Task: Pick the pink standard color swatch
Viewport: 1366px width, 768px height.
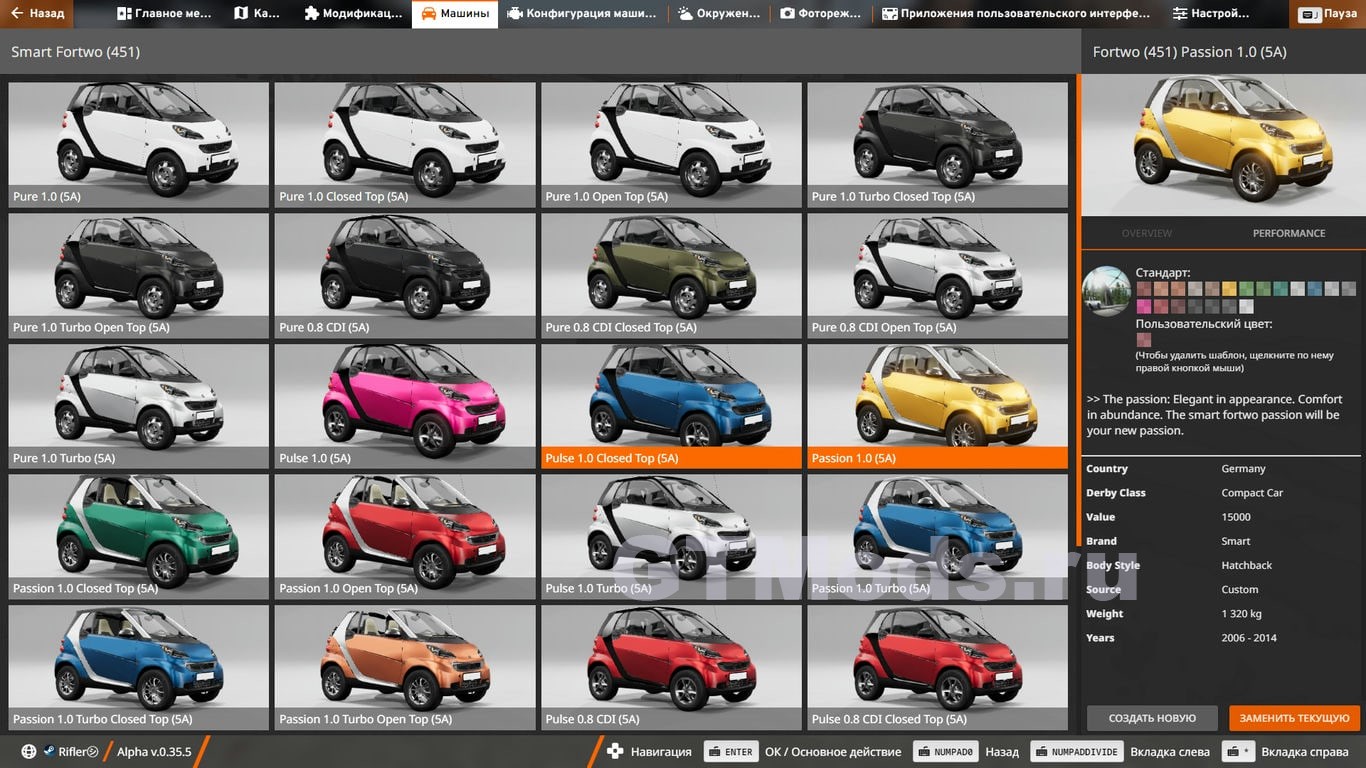Action: pos(1143,307)
